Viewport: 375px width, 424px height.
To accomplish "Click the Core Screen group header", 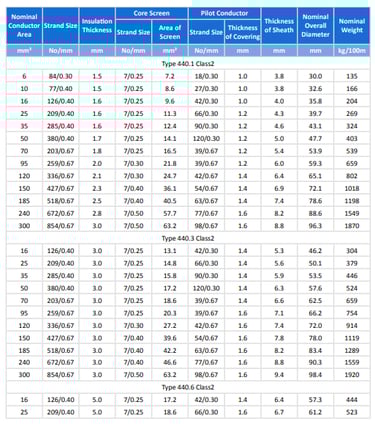I will coord(152,13).
